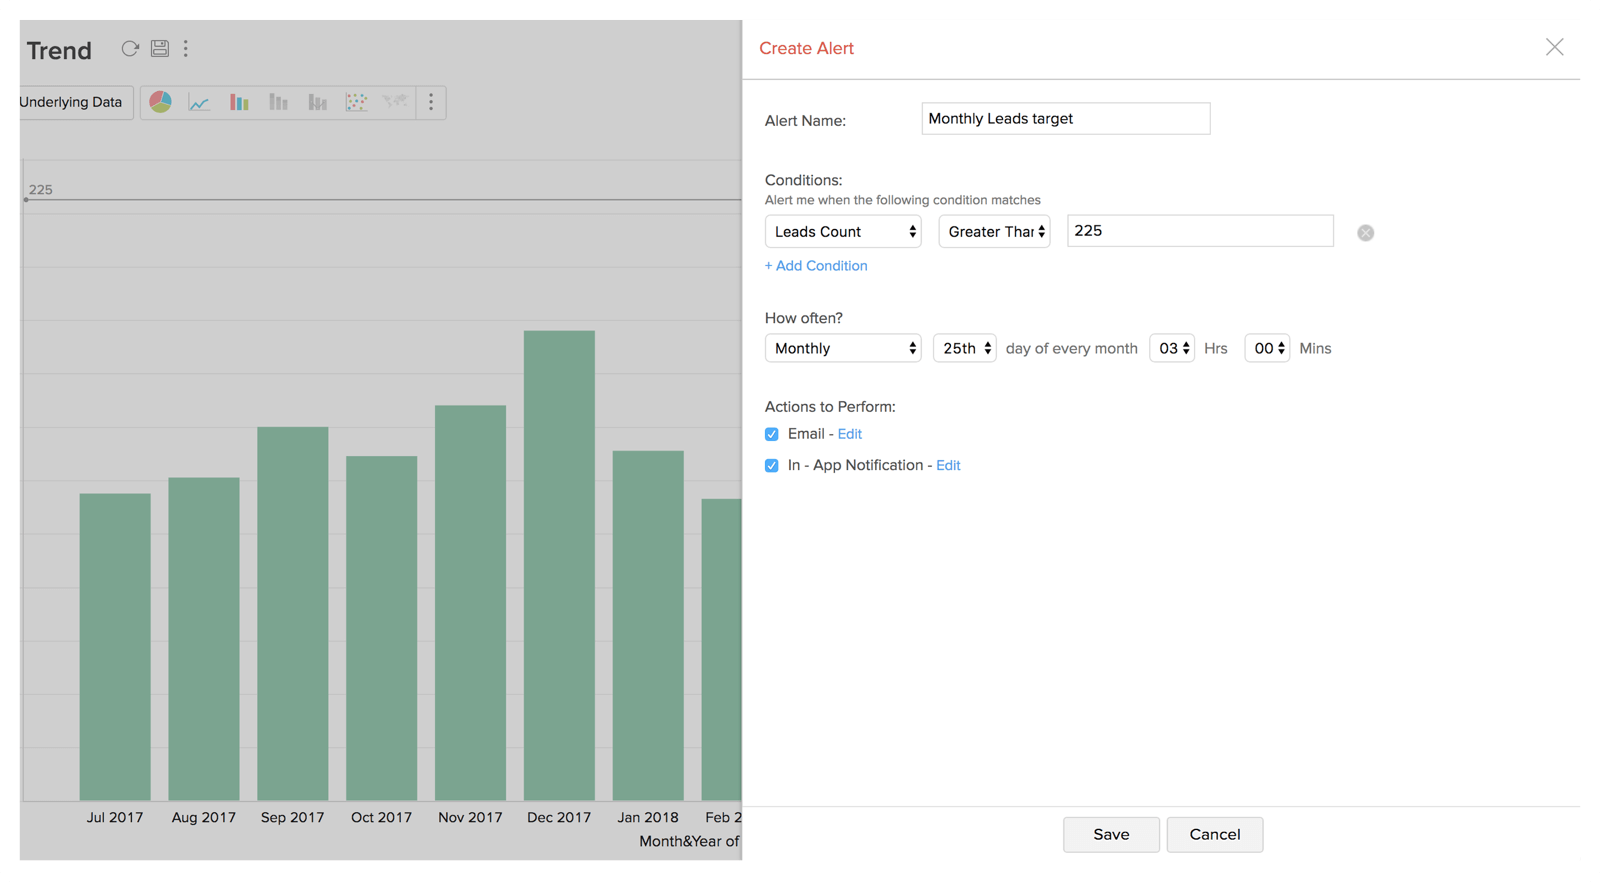This screenshot has width=1600, height=882.
Task: Click the Alert Name text field
Action: [1065, 119]
